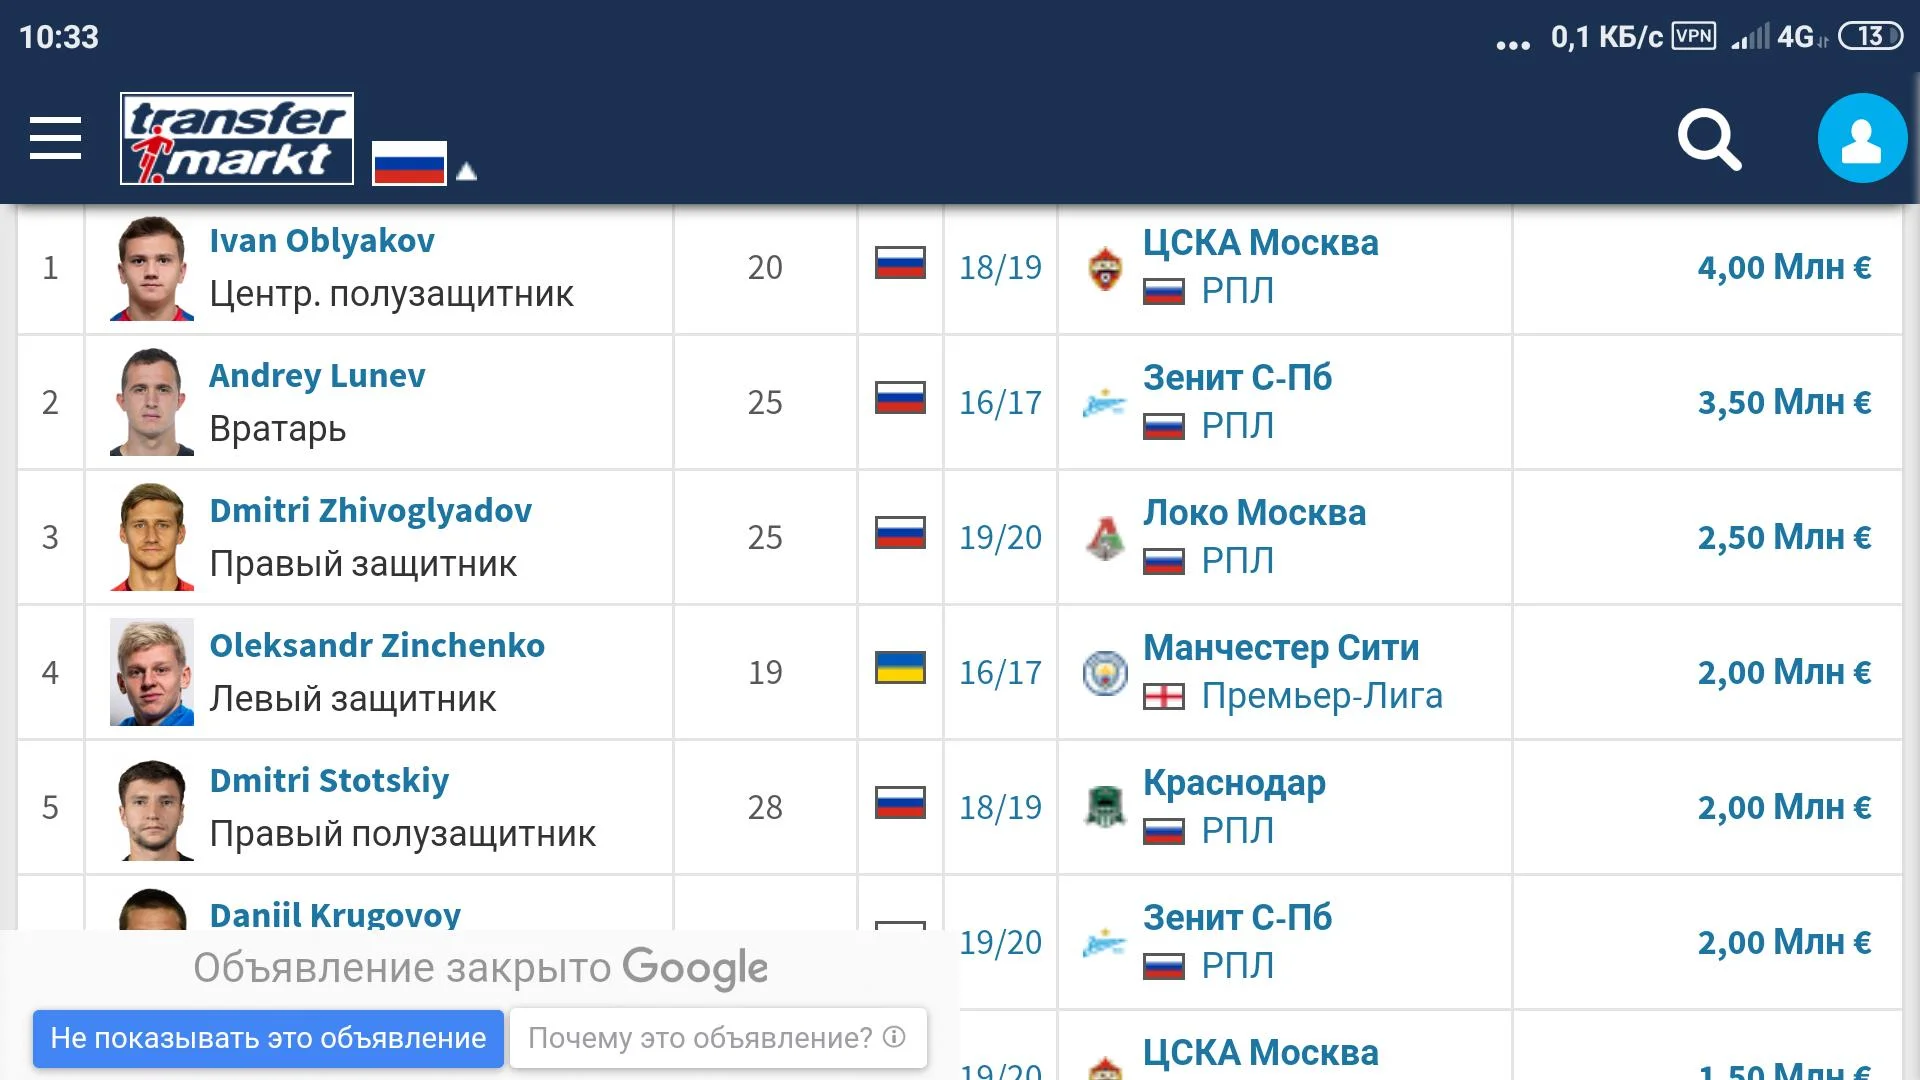
Task: Click the Transfermarkt logo
Action: (x=237, y=139)
